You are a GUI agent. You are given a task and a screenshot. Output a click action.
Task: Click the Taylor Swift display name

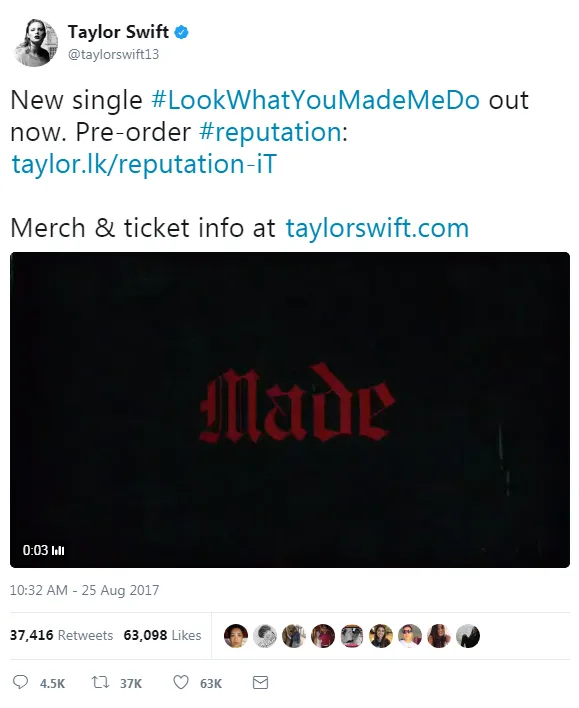click(x=118, y=32)
